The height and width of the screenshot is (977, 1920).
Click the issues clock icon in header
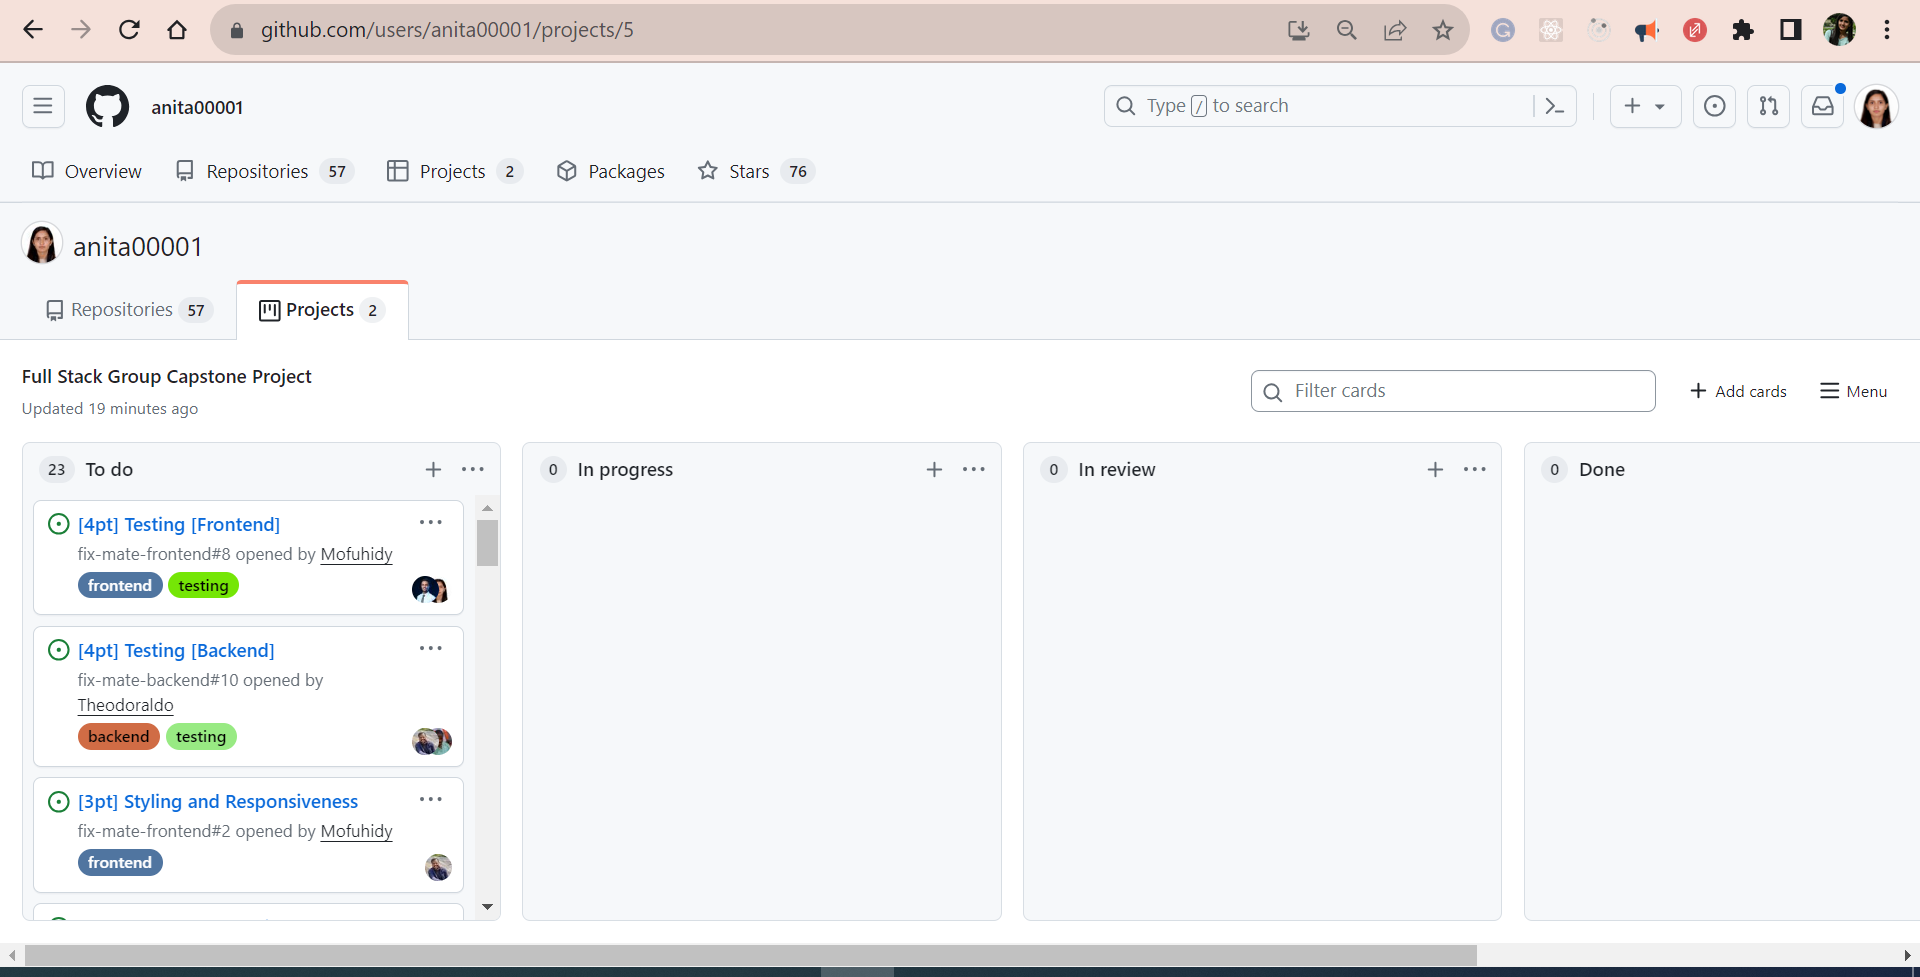[x=1714, y=106]
